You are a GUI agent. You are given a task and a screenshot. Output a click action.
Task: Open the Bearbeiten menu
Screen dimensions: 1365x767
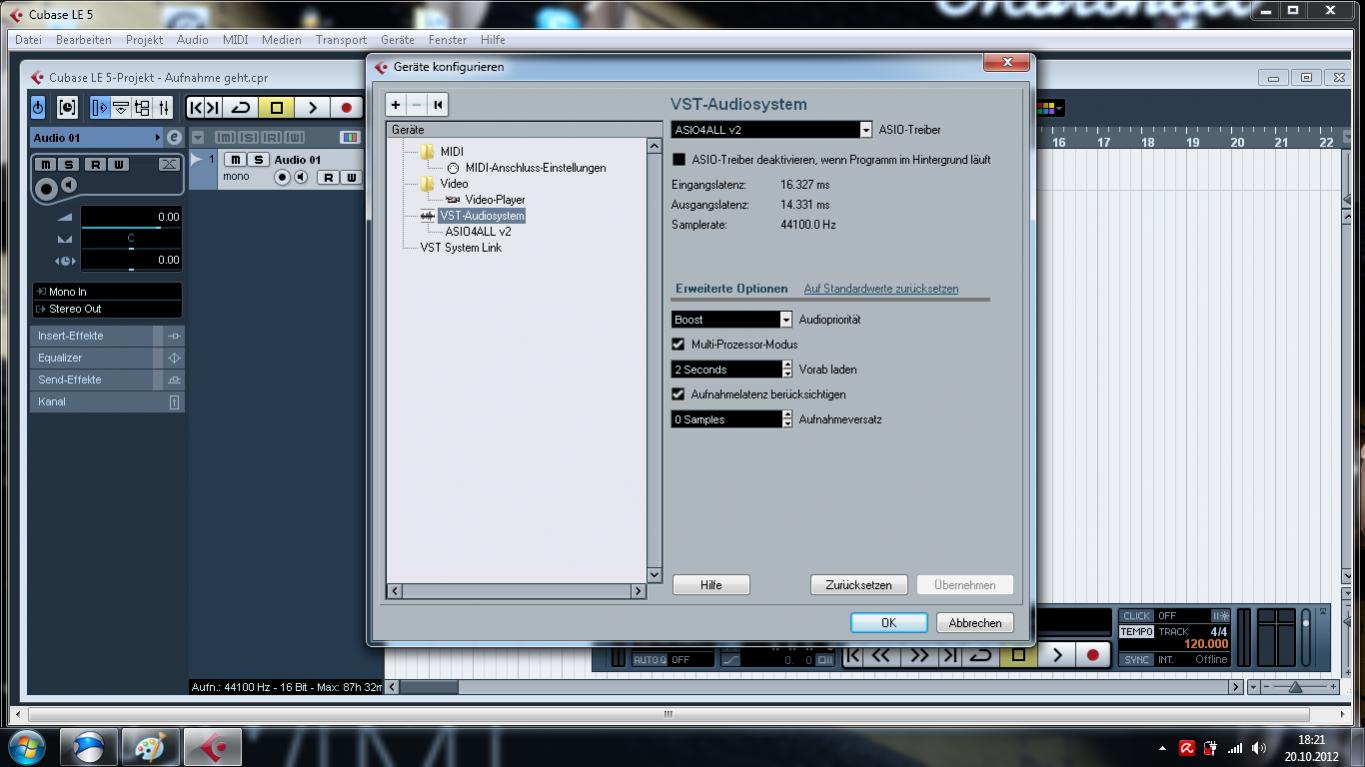pyautogui.click(x=84, y=40)
